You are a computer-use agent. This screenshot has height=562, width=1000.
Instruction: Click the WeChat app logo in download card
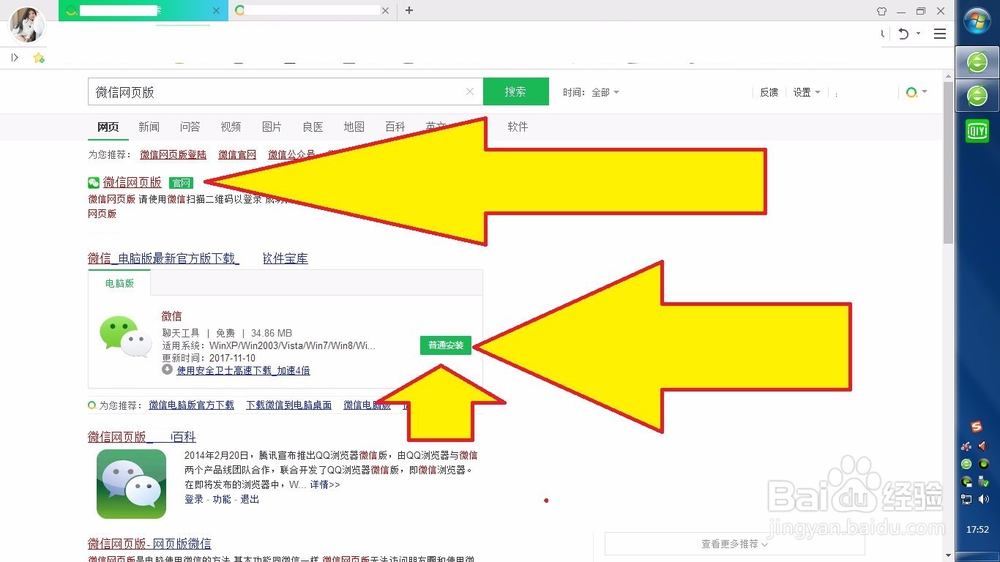[x=126, y=336]
